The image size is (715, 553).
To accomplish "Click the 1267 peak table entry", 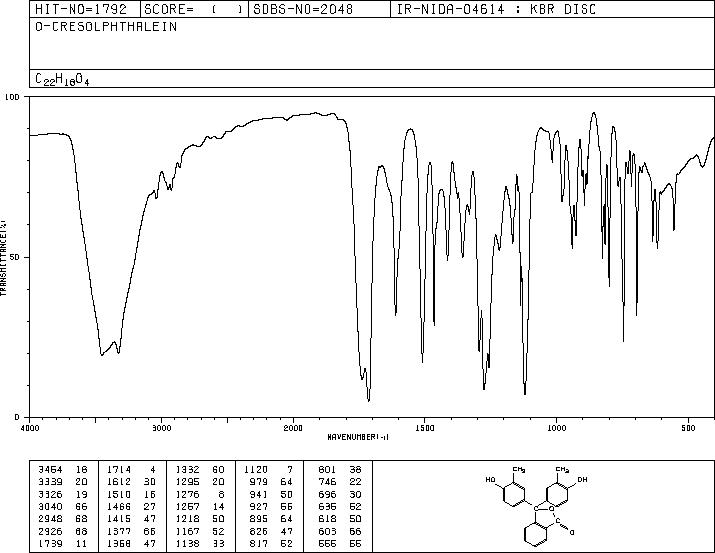I will (187, 506).
